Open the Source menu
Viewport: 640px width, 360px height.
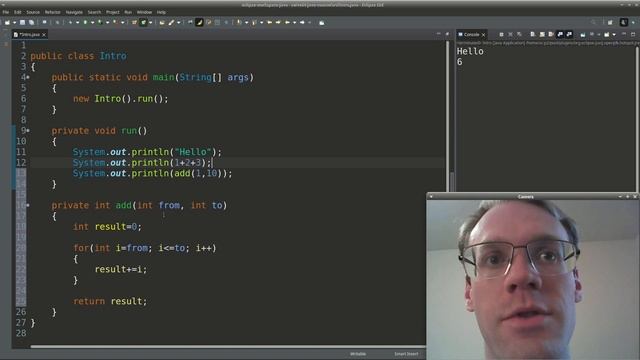(x=33, y=12)
